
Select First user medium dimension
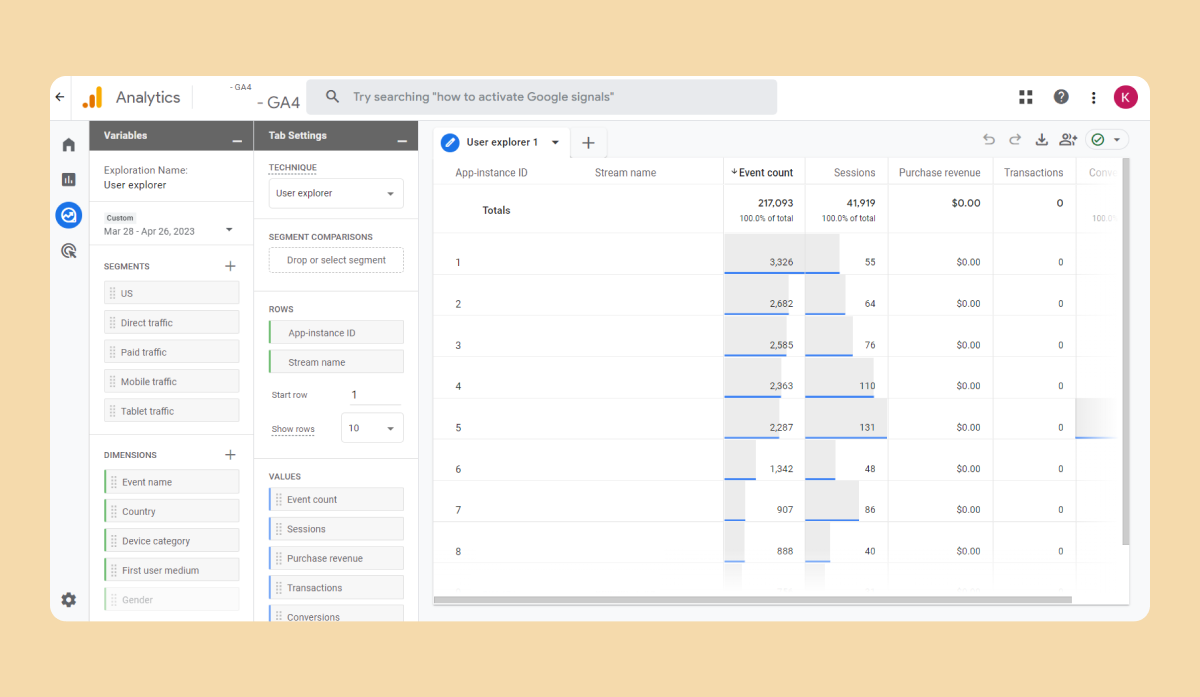pyautogui.click(x=171, y=570)
